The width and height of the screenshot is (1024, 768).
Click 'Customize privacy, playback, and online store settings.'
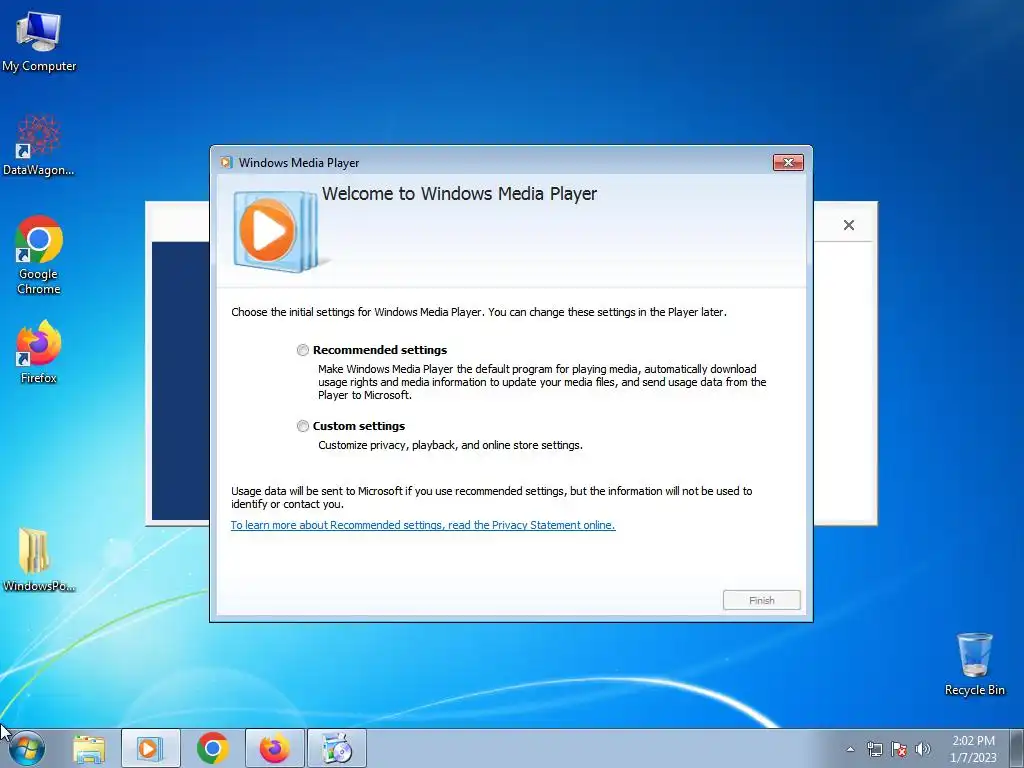[x=450, y=445]
